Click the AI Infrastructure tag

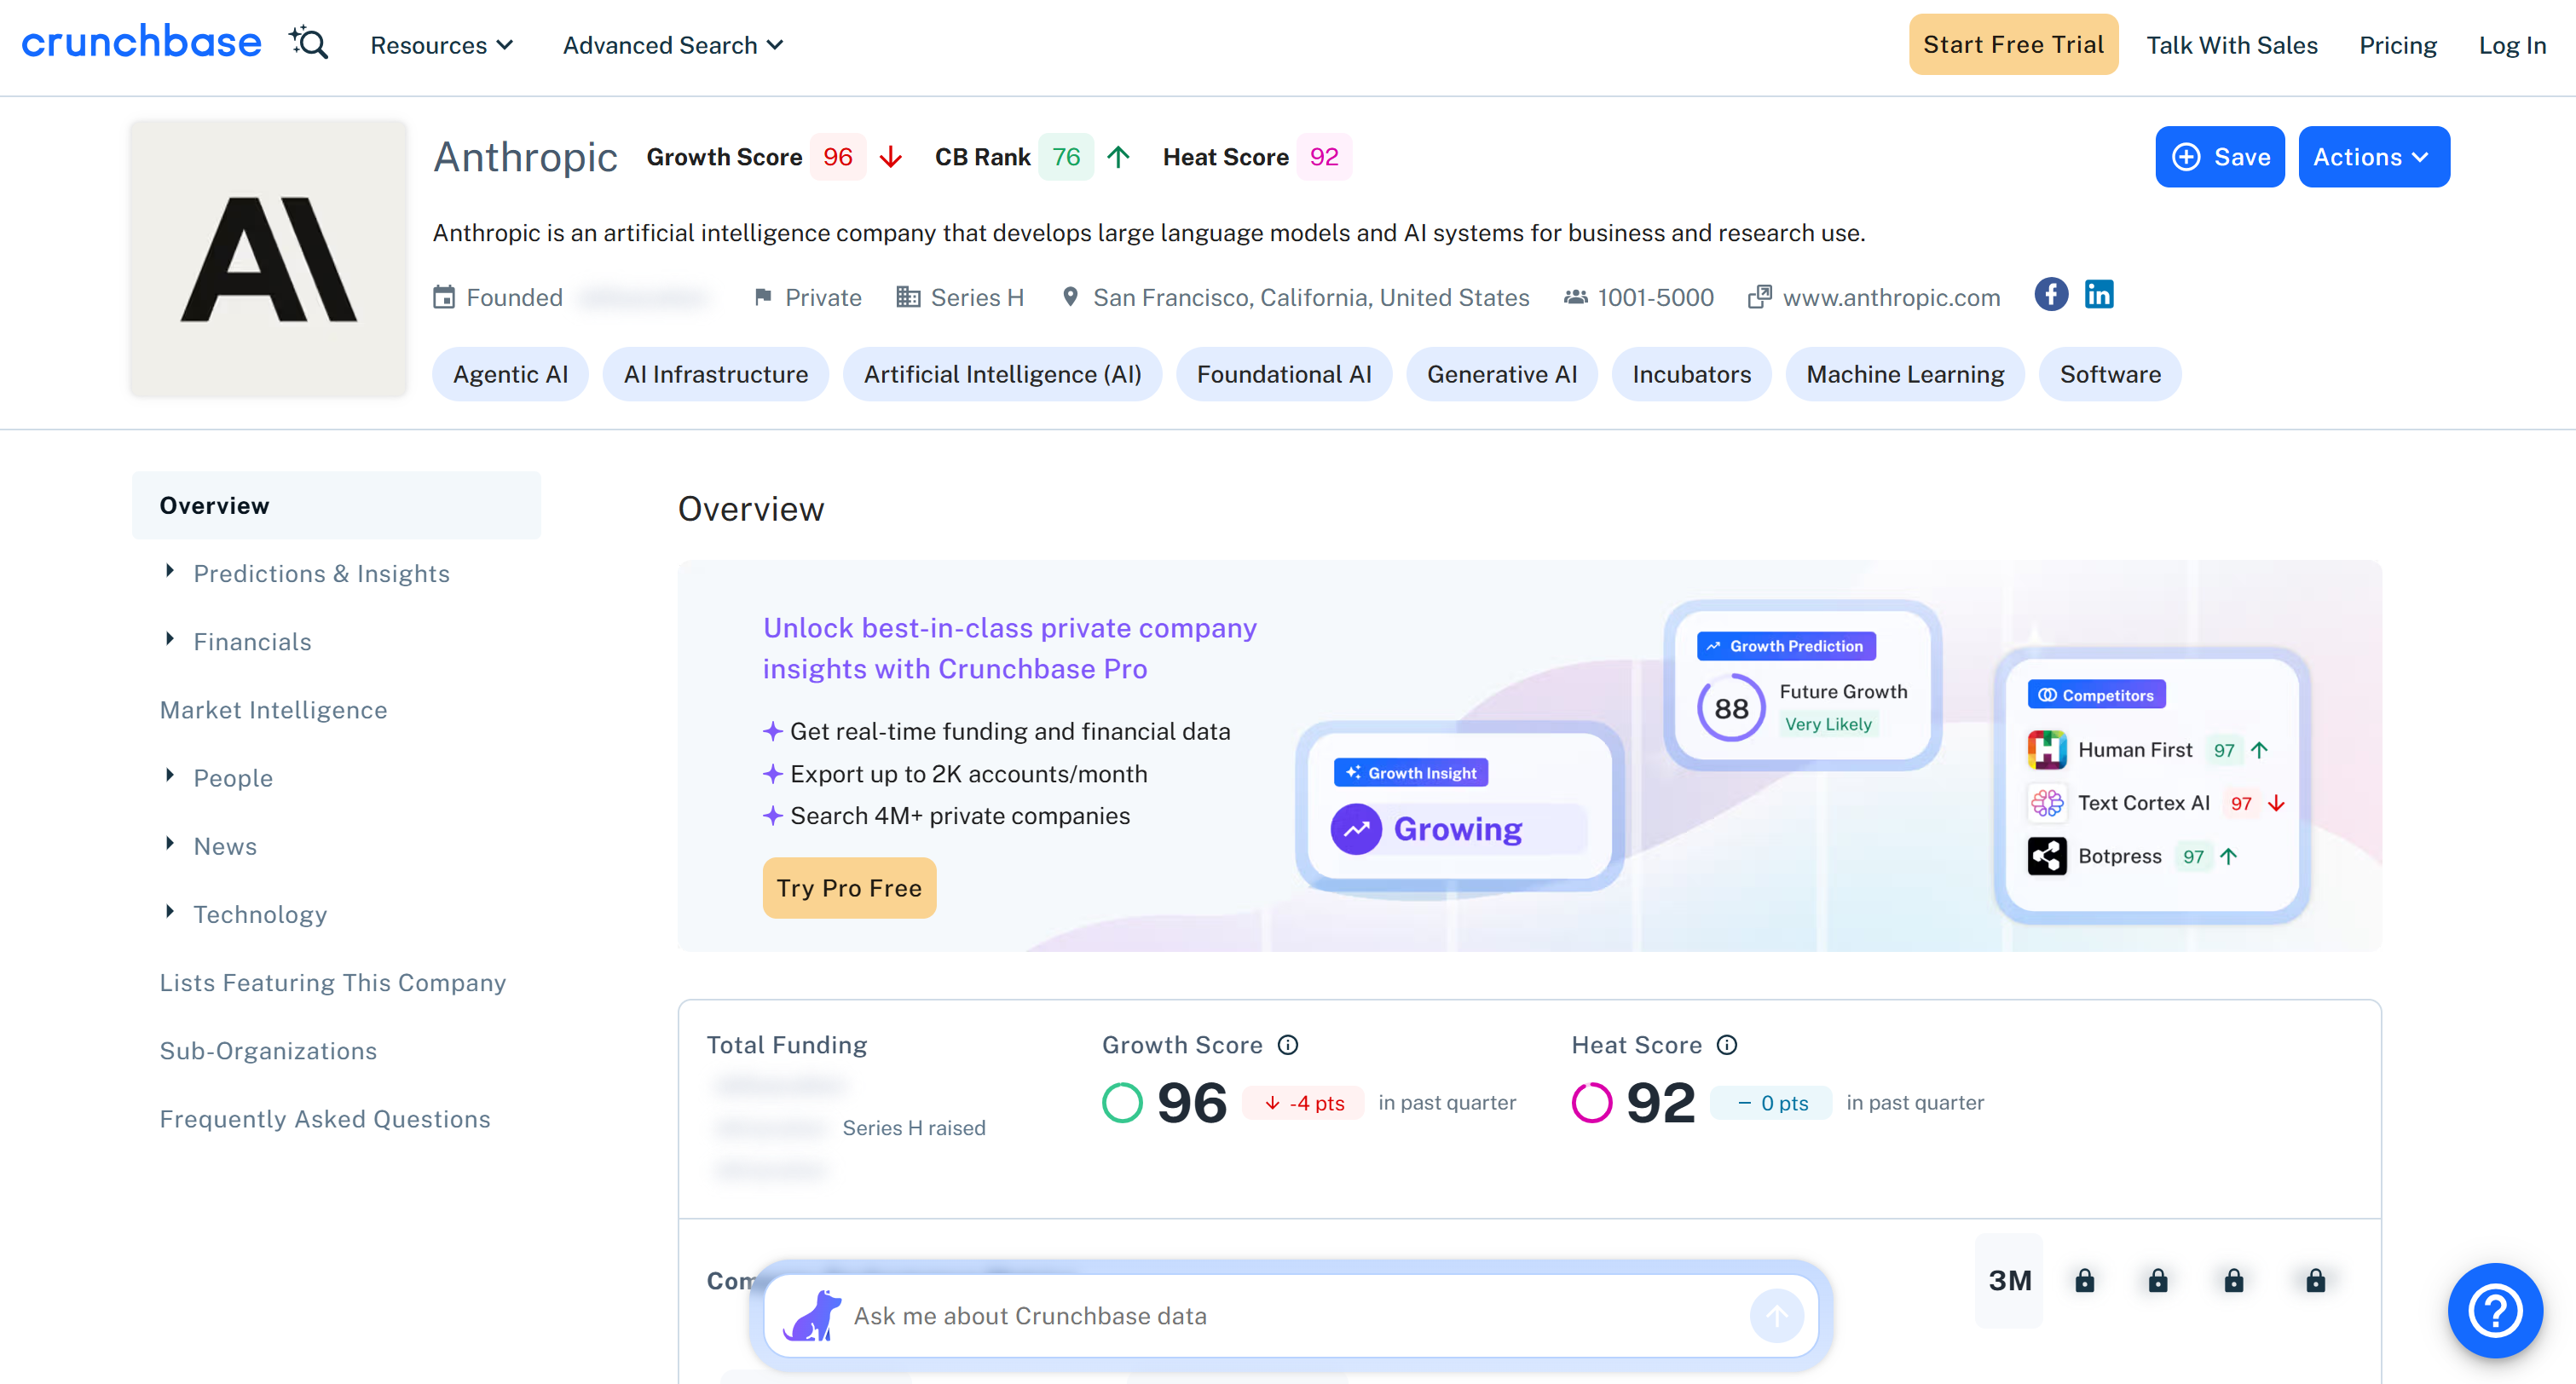click(716, 374)
